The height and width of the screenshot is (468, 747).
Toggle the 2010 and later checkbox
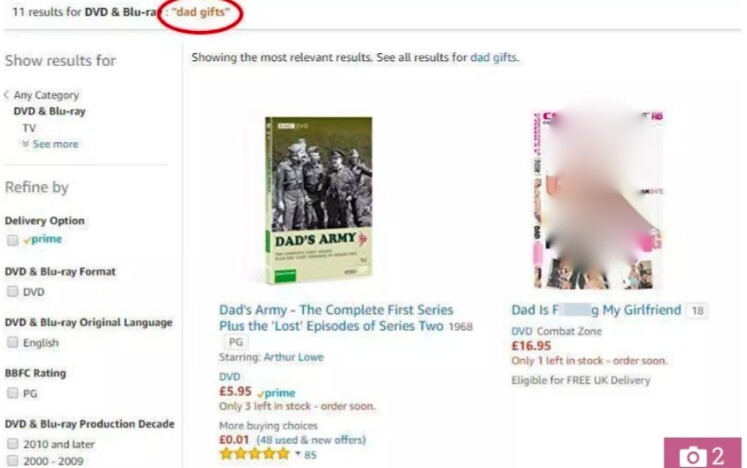[x=12, y=444]
